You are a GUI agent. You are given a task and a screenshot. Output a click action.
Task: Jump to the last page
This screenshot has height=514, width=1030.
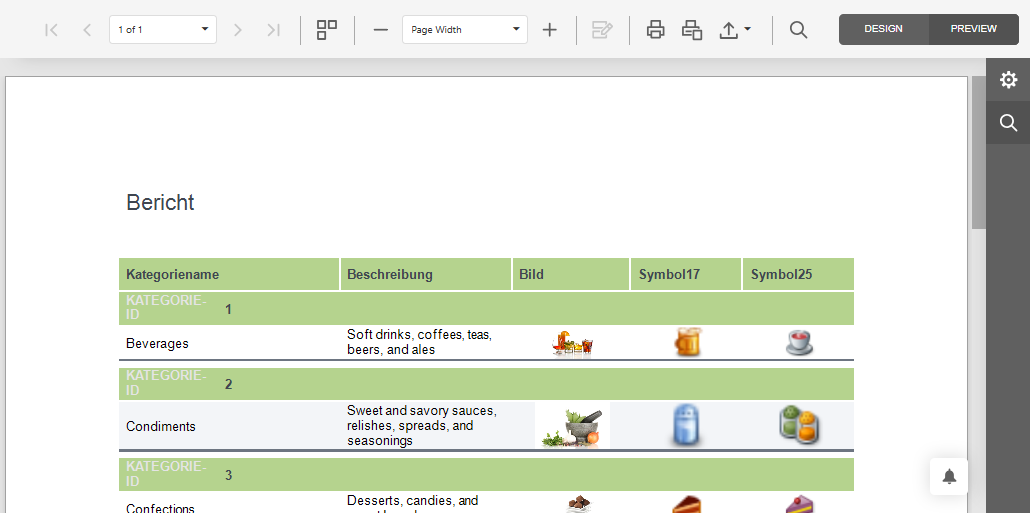point(273,30)
